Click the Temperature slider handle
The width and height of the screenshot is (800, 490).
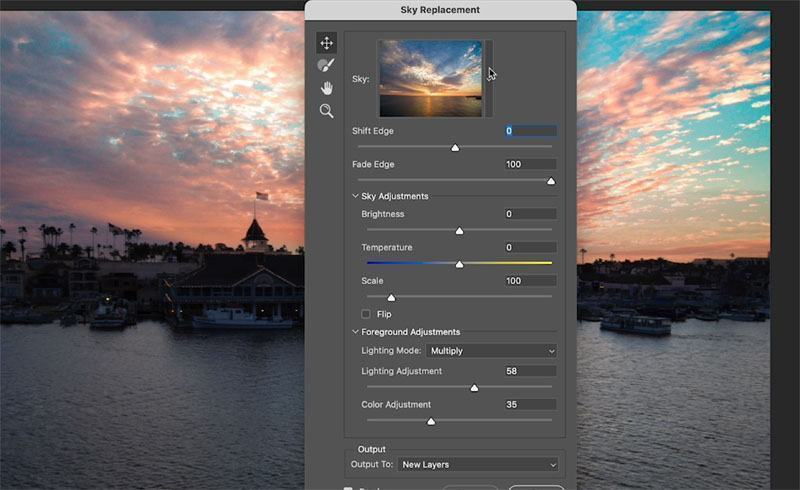coord(459,264)
